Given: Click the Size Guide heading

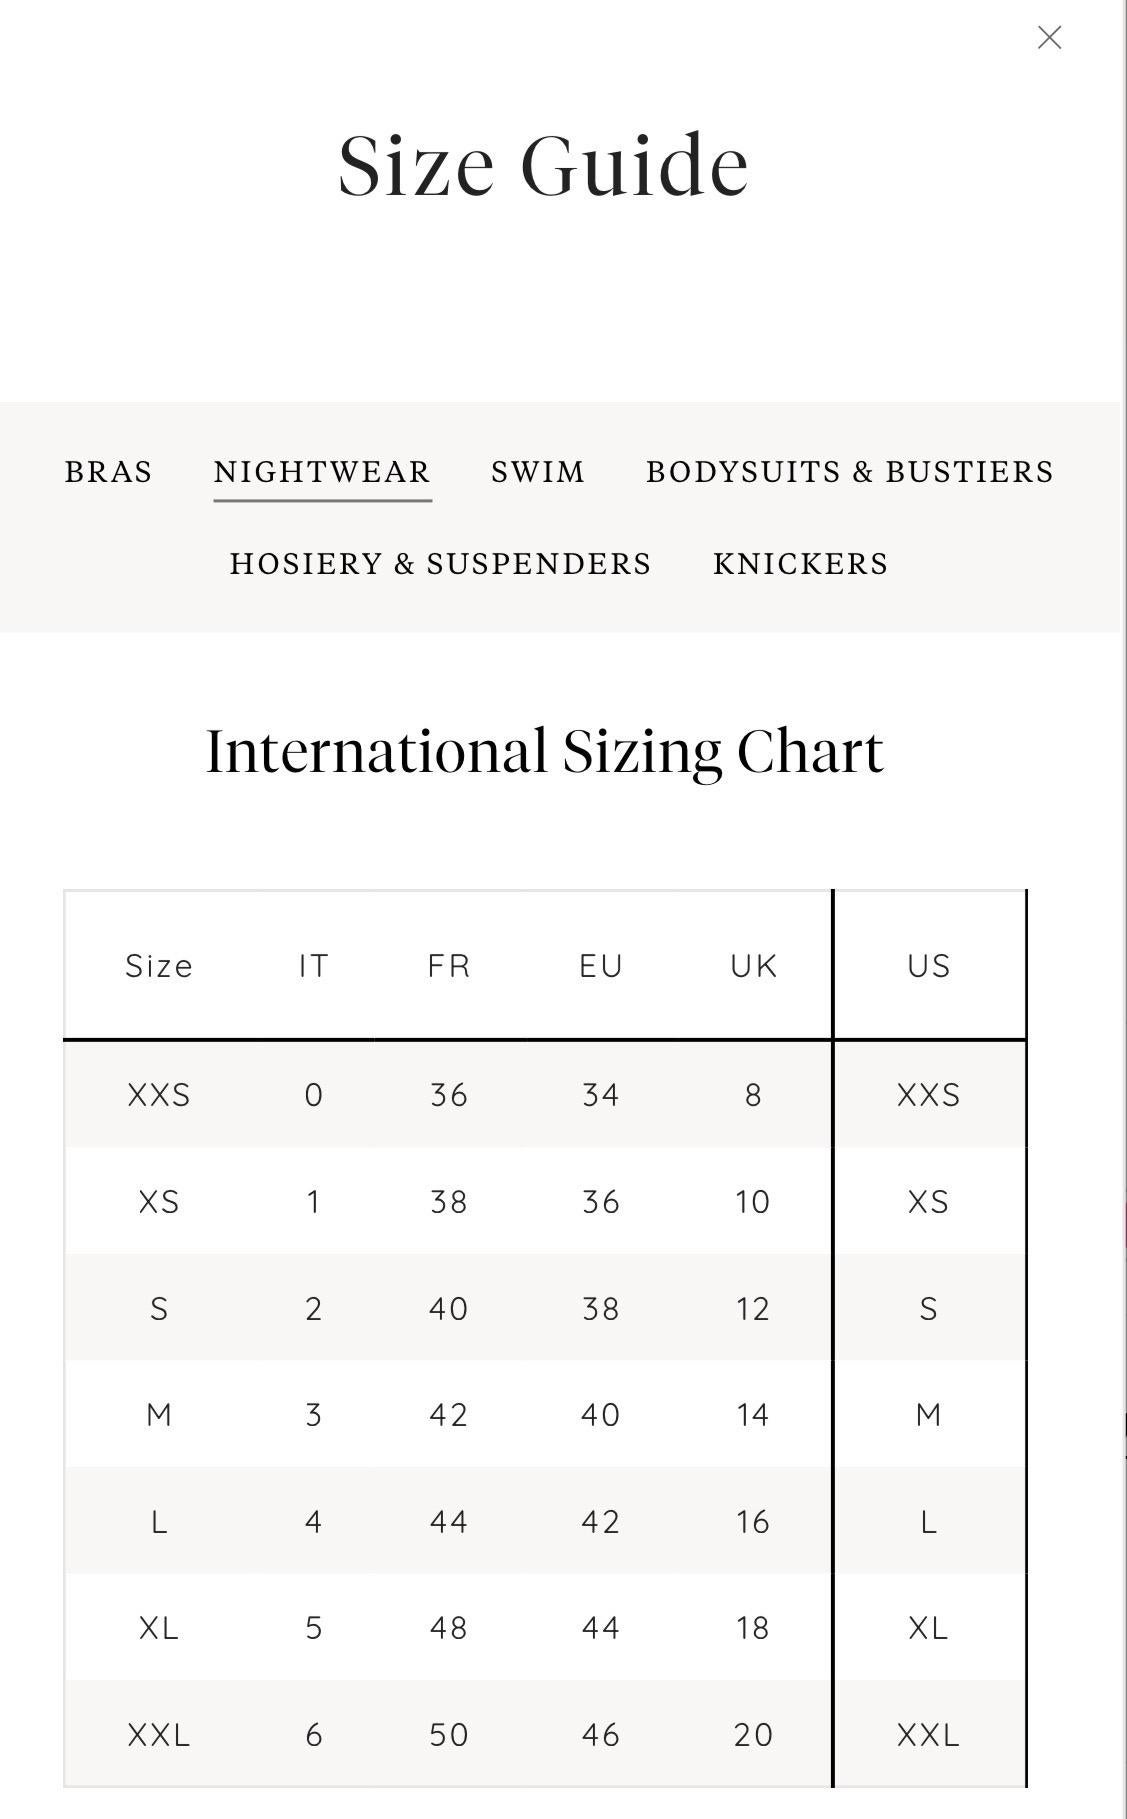Looking at the screenshot, I should click(543, 166).
